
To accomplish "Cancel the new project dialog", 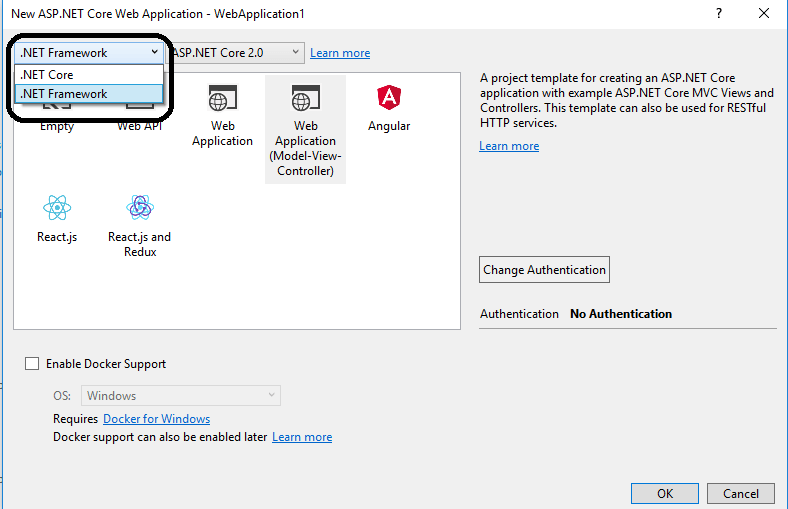I will click(741, 493).
